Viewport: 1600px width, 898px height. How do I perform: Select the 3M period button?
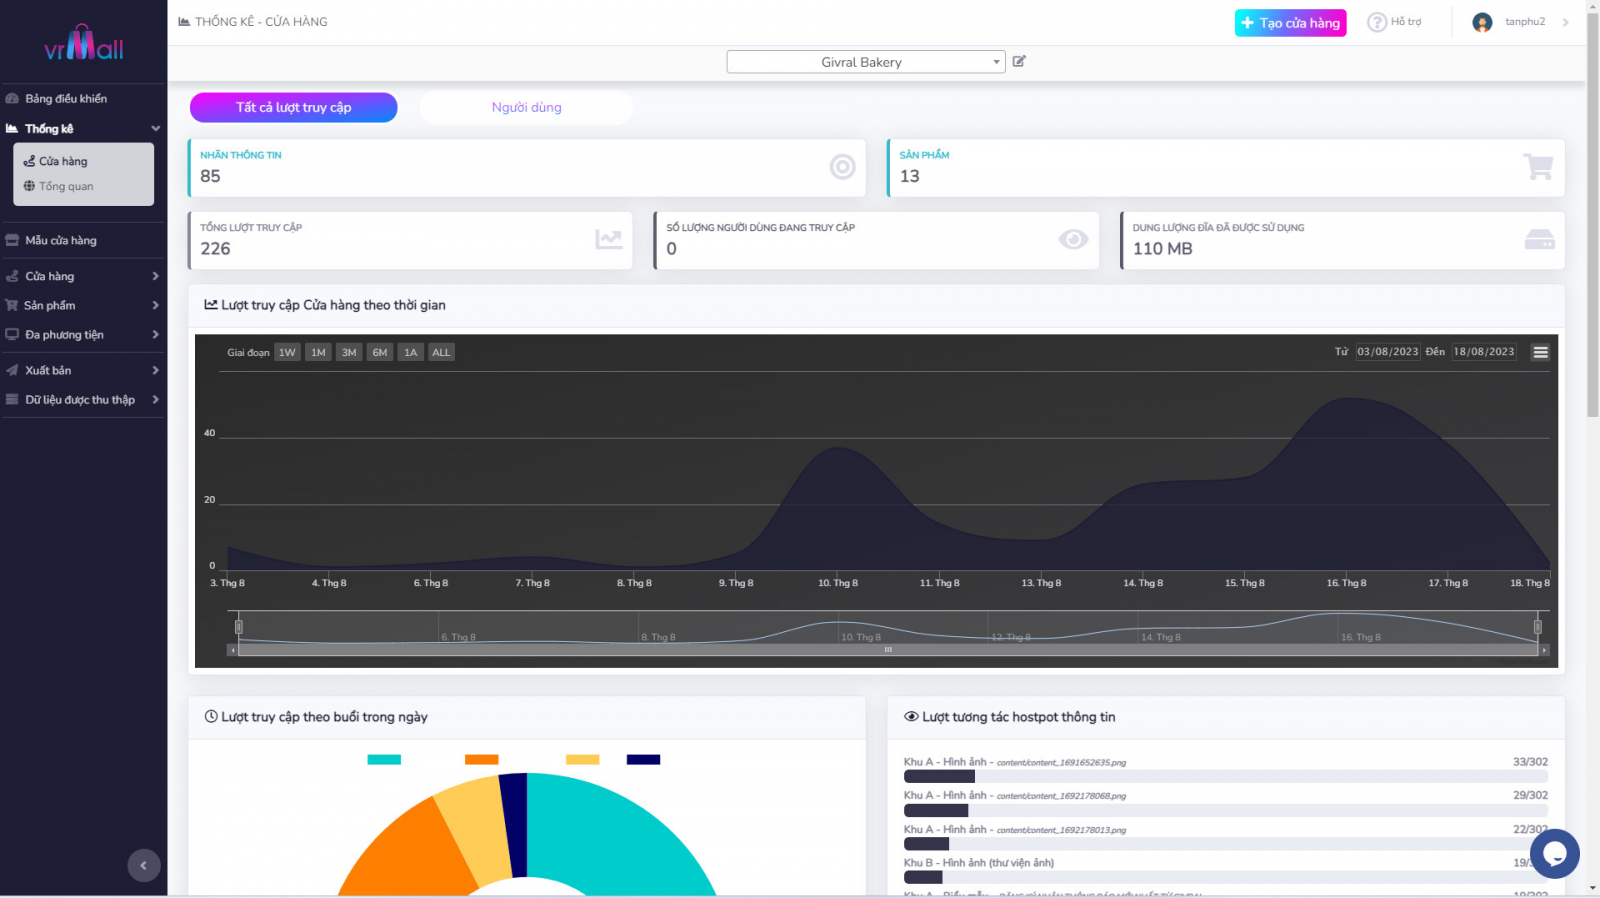click(349, 352)
